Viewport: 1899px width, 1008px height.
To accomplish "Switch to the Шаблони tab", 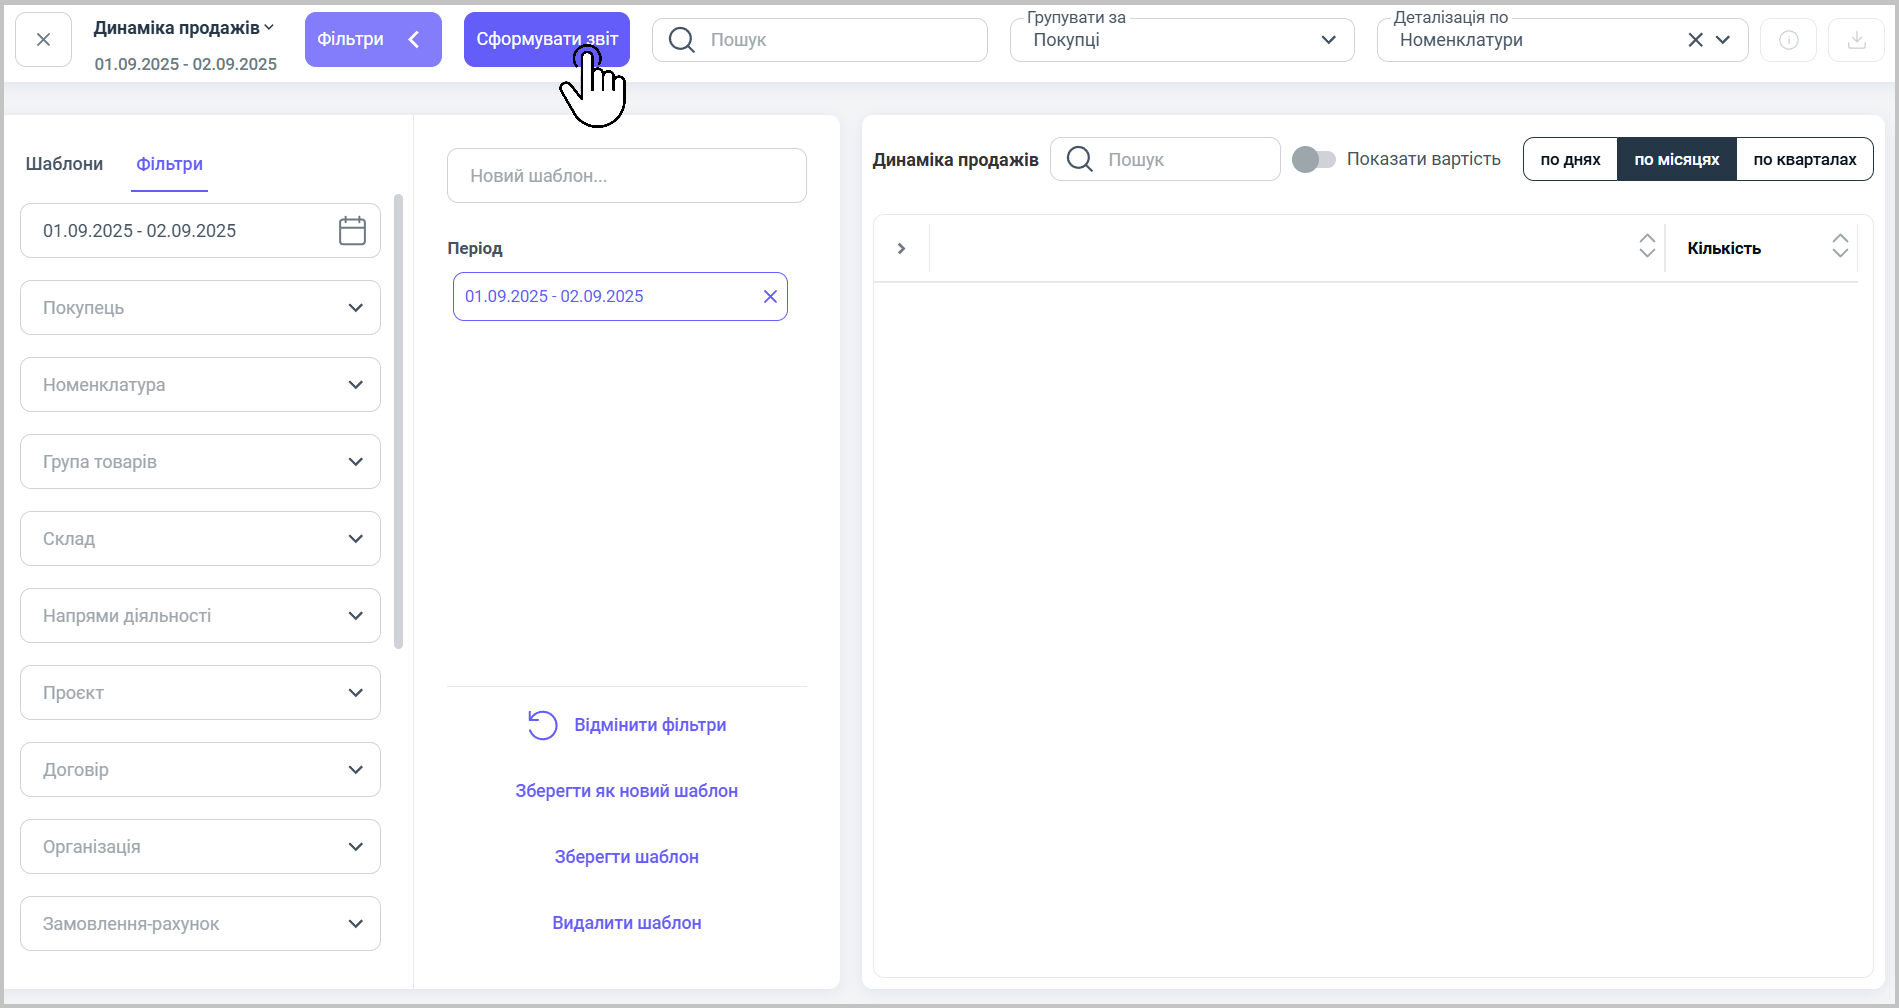I will (64, 164).
